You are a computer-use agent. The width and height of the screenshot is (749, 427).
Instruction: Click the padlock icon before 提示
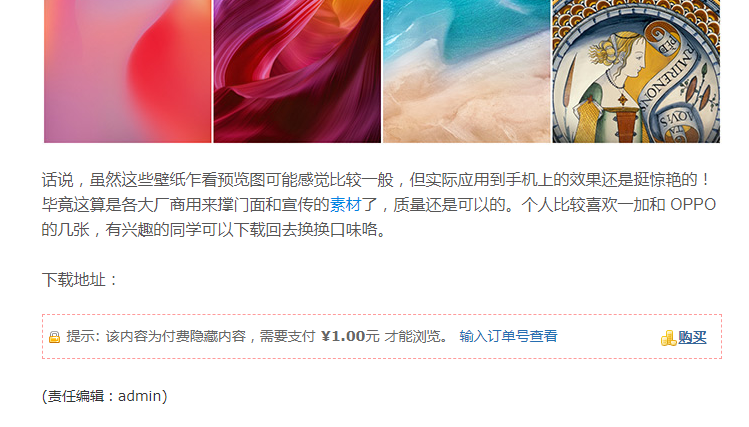click(x=54, y=337)
